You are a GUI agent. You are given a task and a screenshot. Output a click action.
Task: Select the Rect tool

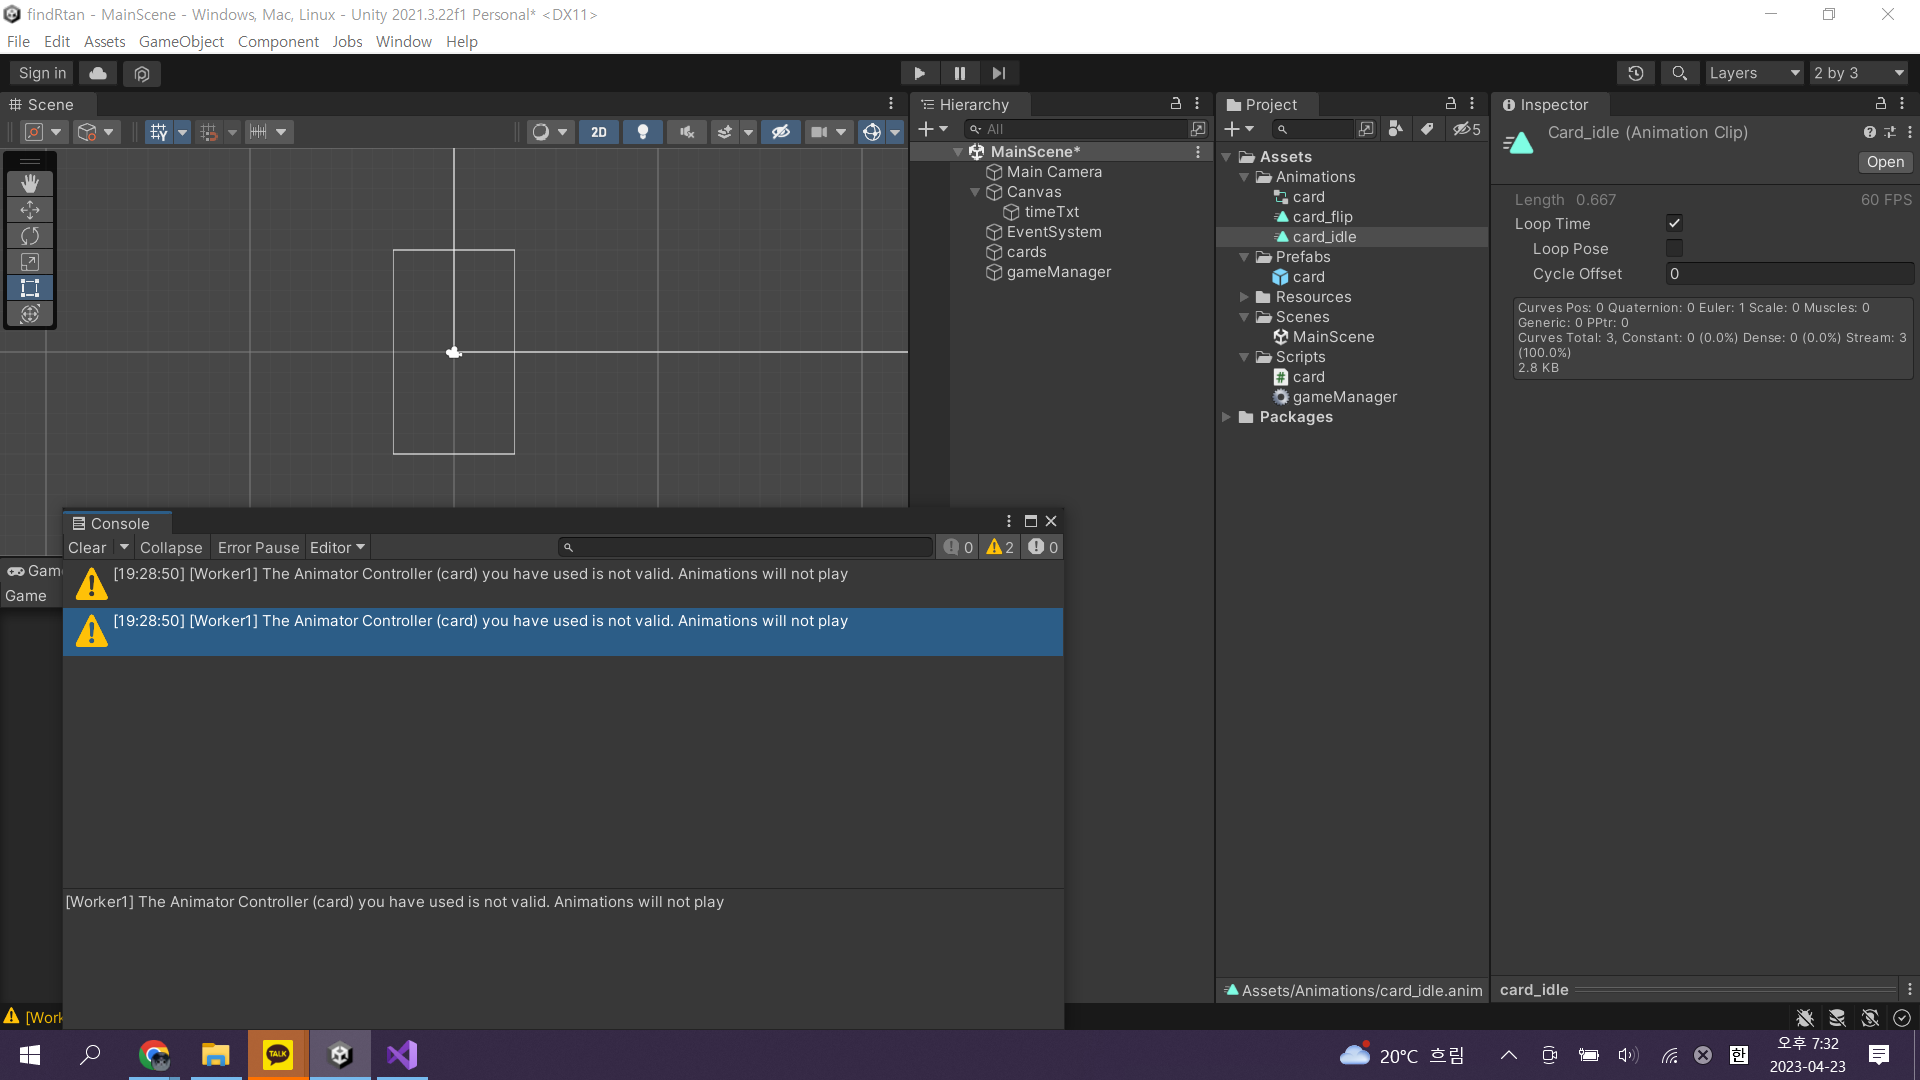[30, 288]
